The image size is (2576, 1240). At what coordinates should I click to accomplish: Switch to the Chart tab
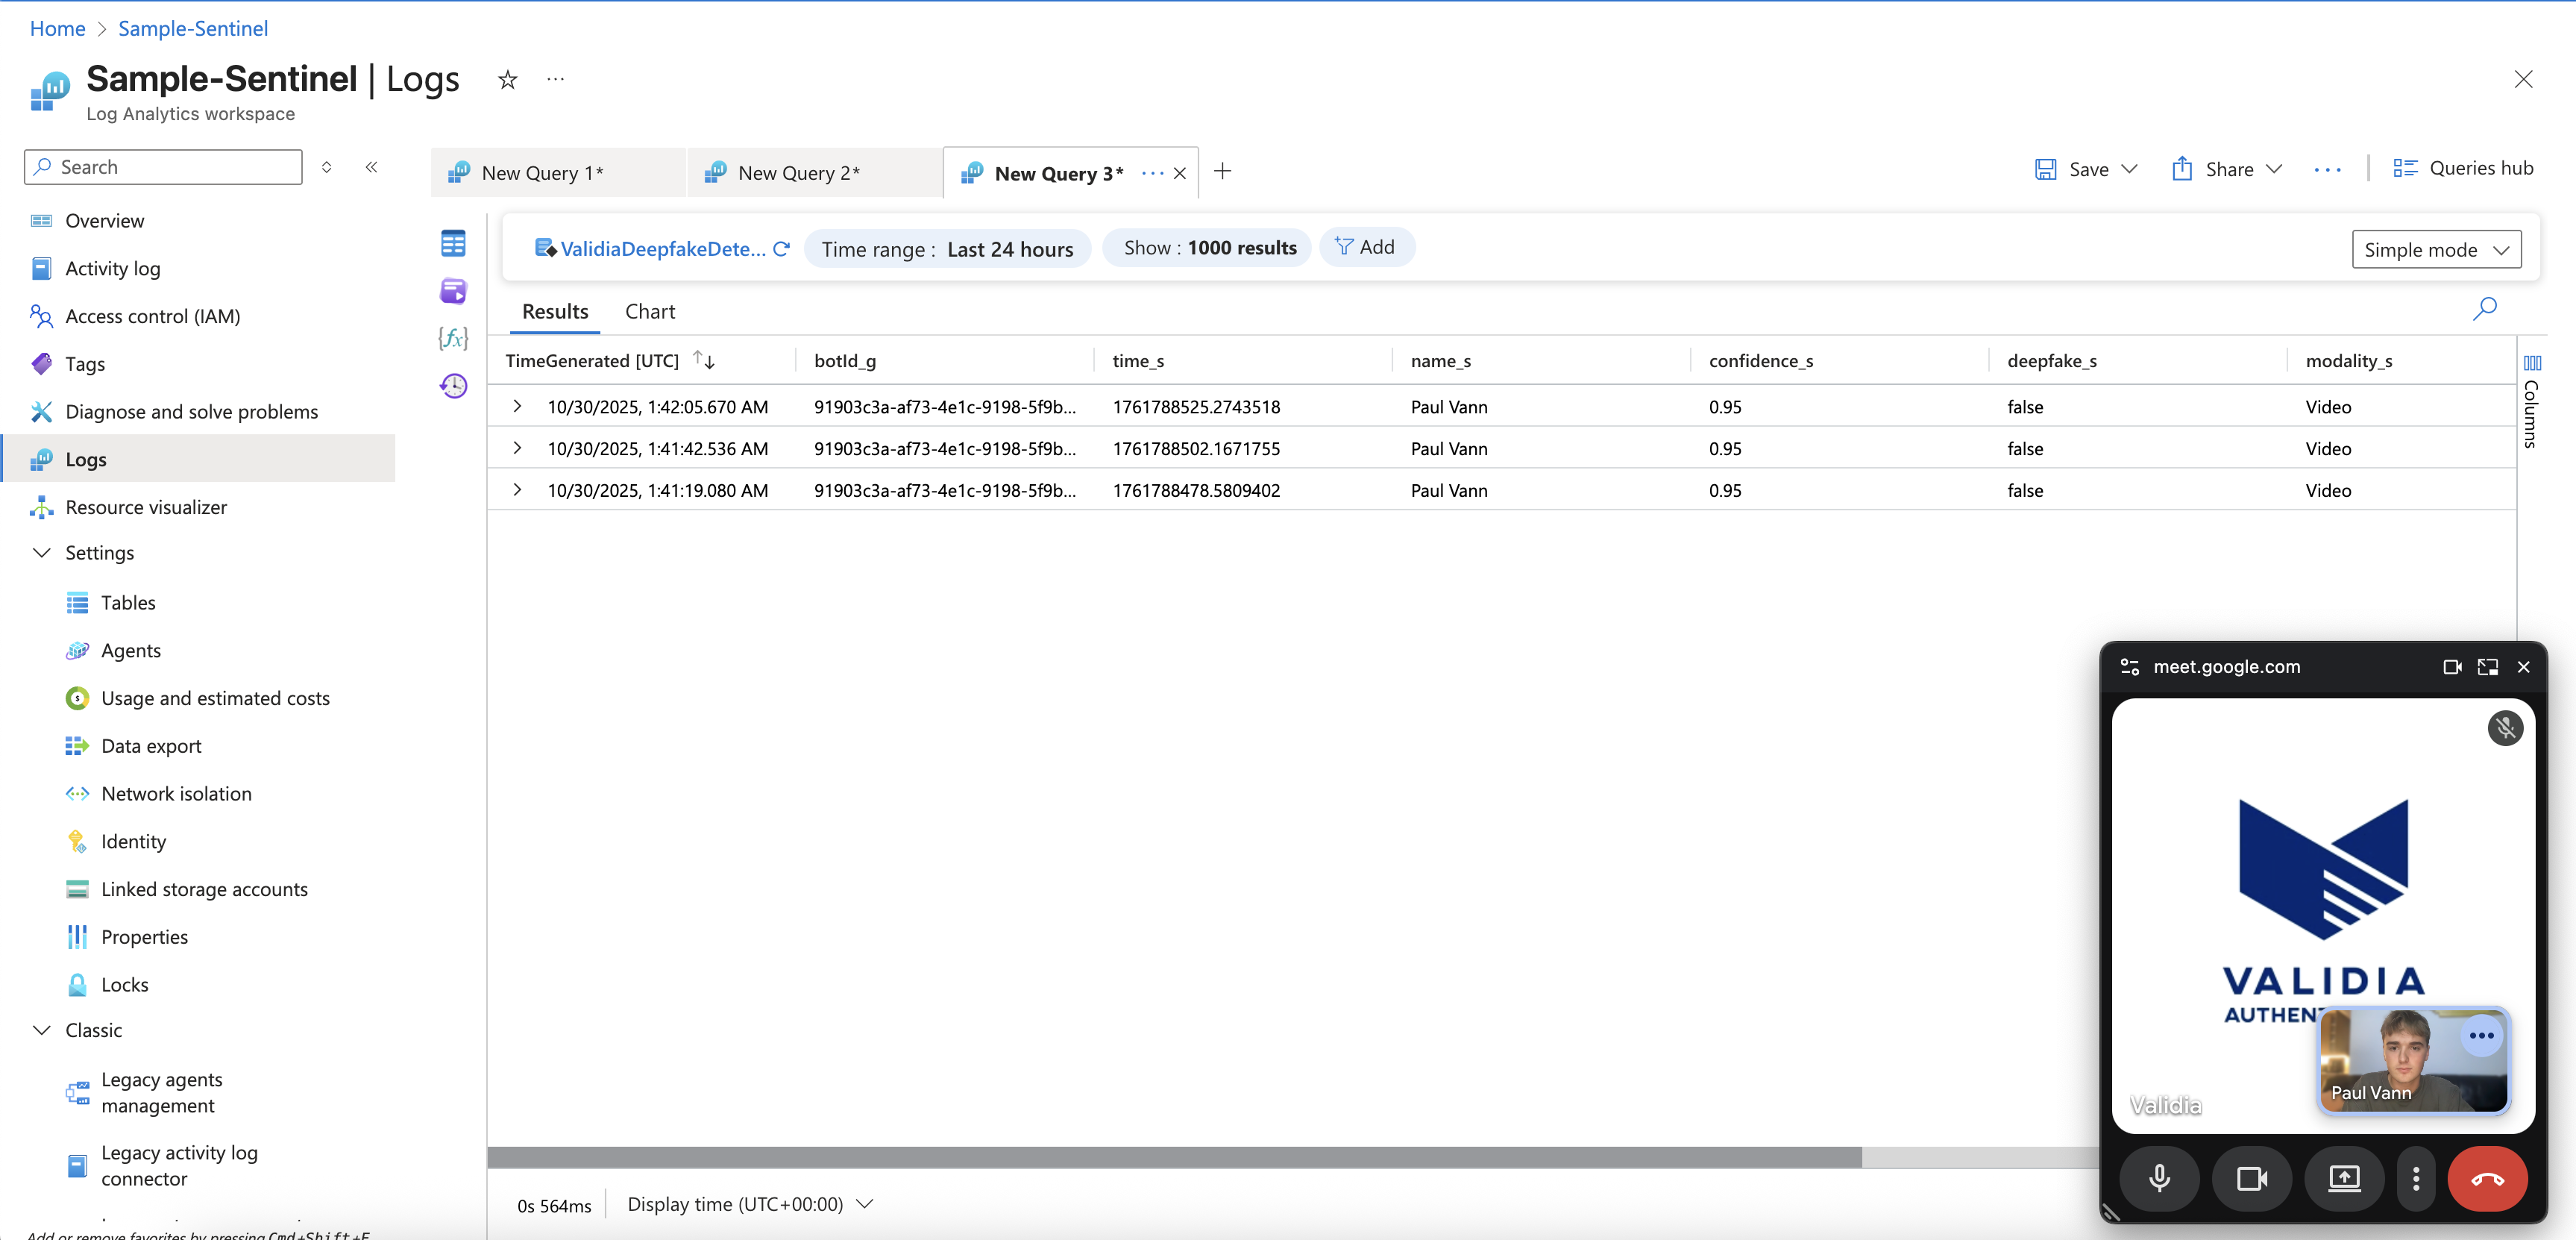(x=649, y=312)
